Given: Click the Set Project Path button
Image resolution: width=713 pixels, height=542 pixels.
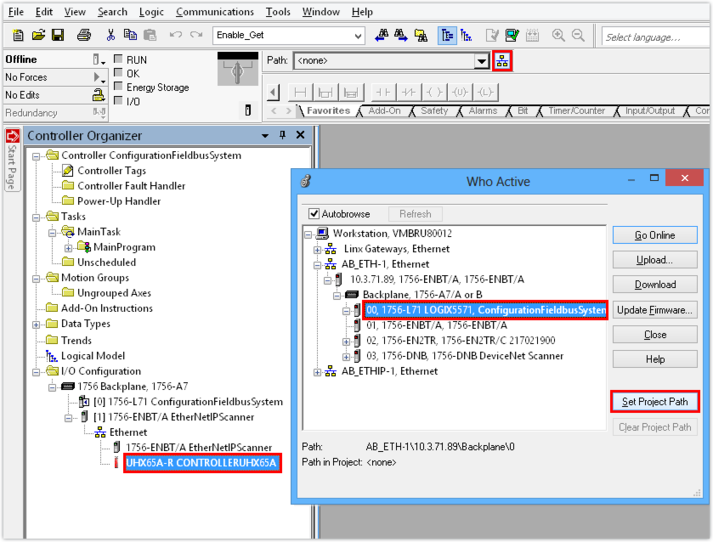Looking at the screenshot, I should (654, 402).
